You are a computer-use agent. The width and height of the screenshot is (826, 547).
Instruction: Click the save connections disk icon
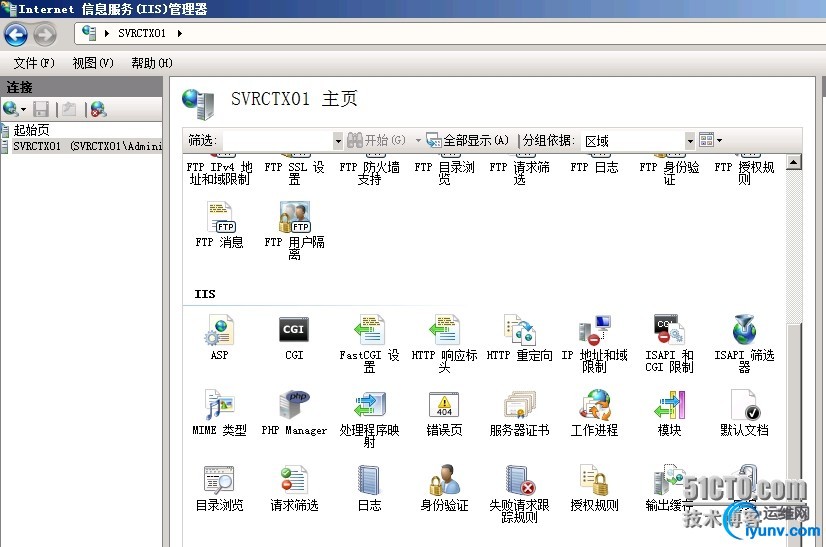[41, 109]
